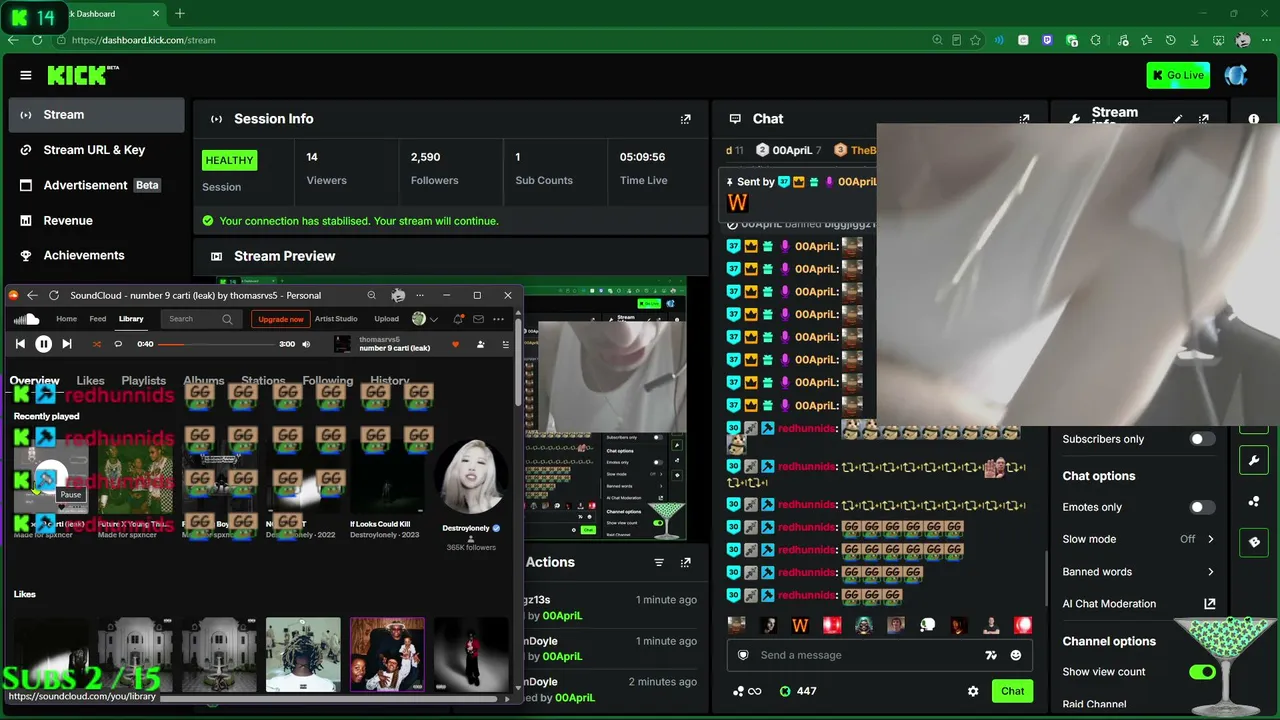This screenshot has width=1280, height=720.
Task: Open Stream URL & Key page
Action: coord(96,150)
